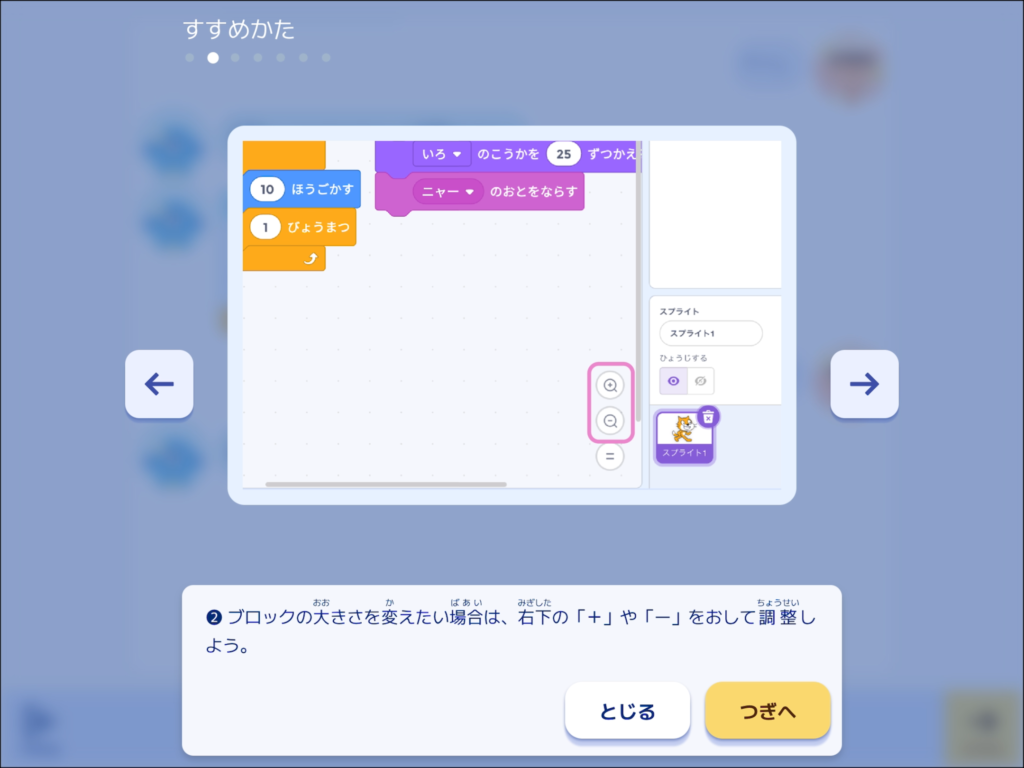This screenshot has height=768, width=1024.
Task: Click the zoom-out magnifier icon
Action: (x=610, y=421)
